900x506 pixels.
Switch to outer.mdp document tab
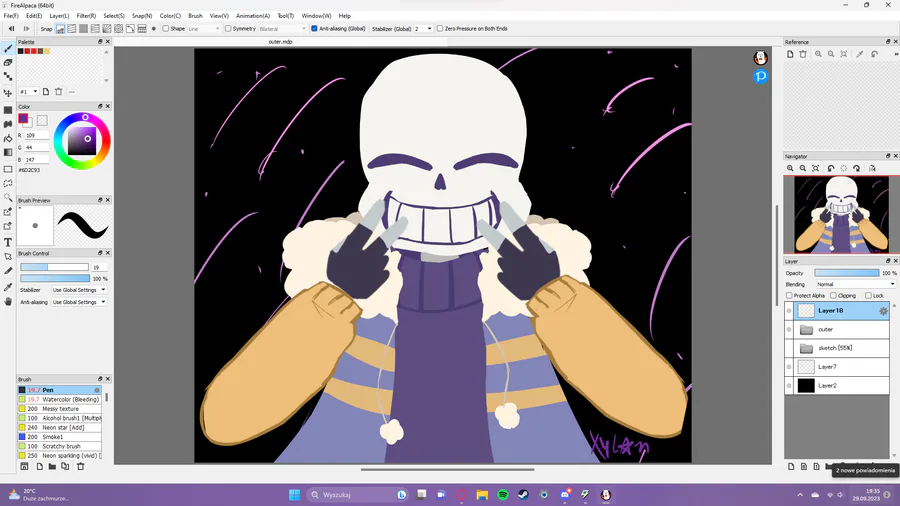(280, 42)
